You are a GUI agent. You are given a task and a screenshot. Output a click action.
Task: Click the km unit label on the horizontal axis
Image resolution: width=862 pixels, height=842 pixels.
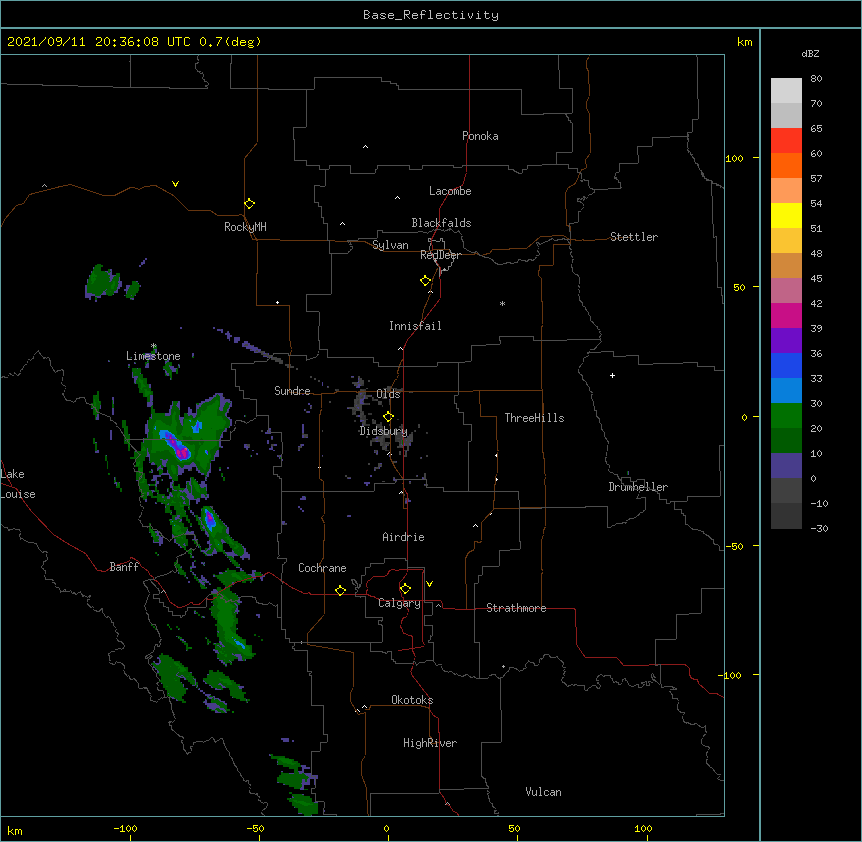(x=15, y=831)
